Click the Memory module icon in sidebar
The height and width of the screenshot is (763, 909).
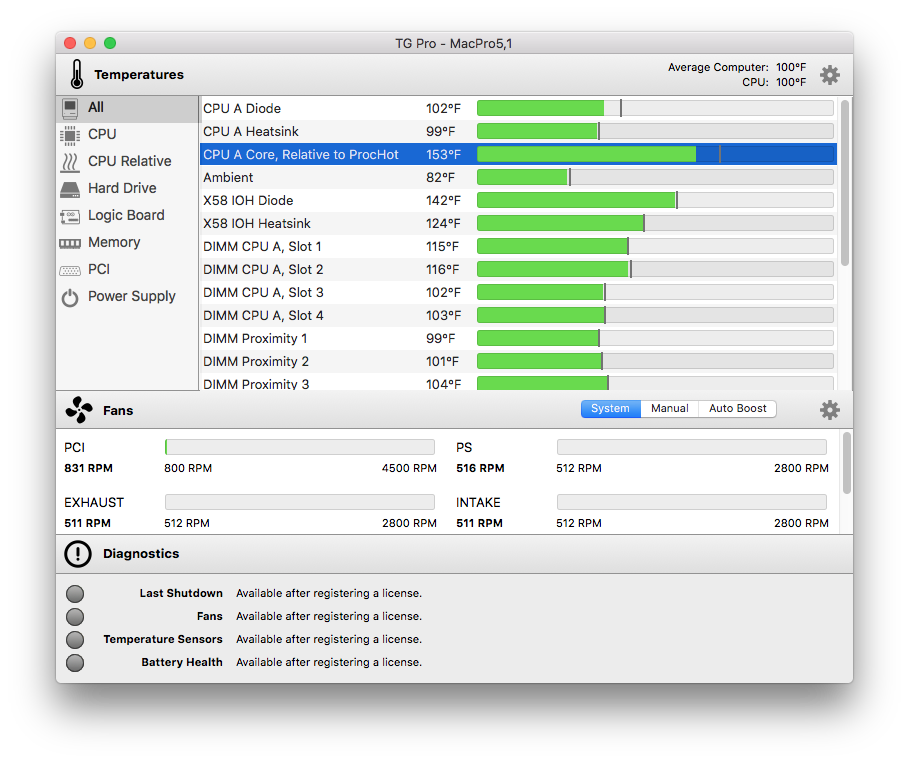coord(70,244)
